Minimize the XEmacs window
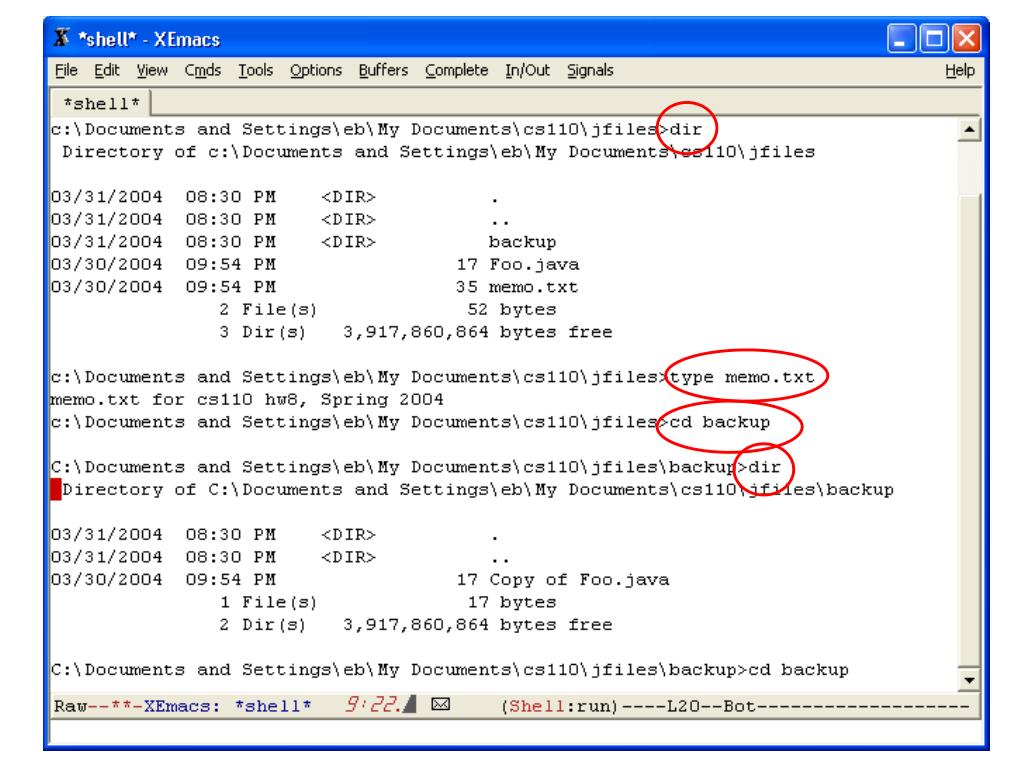 pos(901,39)
